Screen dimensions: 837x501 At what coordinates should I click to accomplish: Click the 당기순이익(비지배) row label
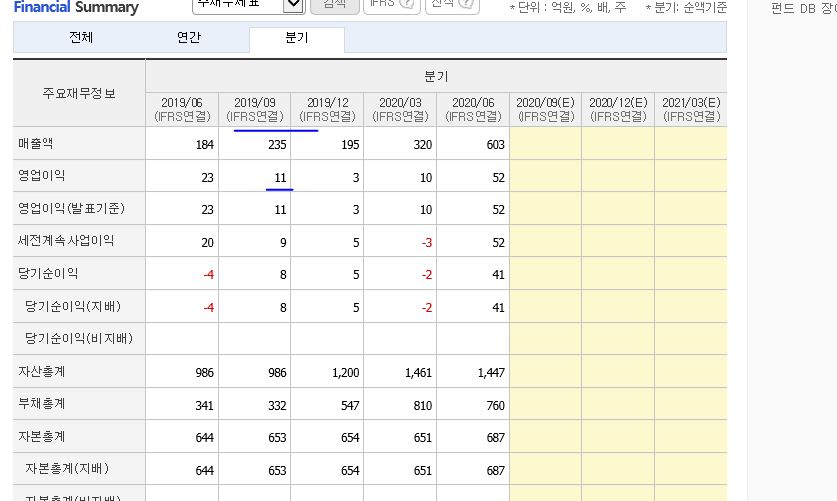(79, 338)
